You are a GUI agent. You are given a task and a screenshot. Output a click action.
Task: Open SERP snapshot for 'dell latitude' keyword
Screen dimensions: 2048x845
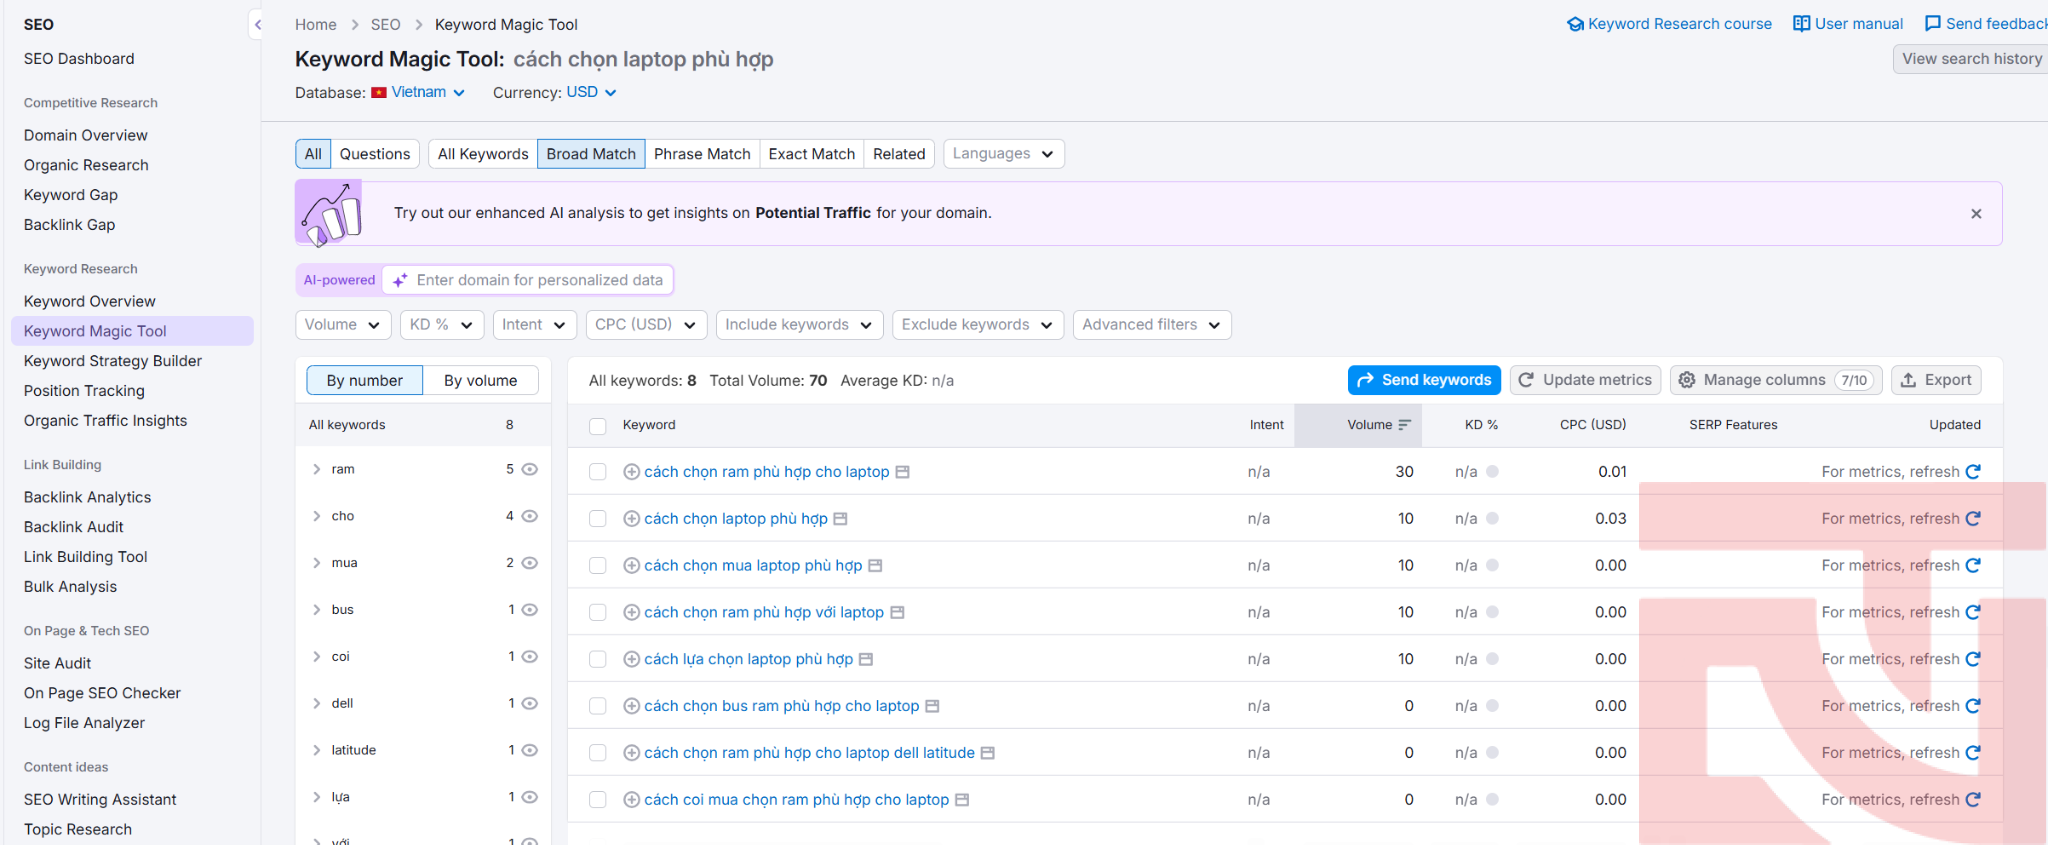pyautogui.click(x=987, y=753)
